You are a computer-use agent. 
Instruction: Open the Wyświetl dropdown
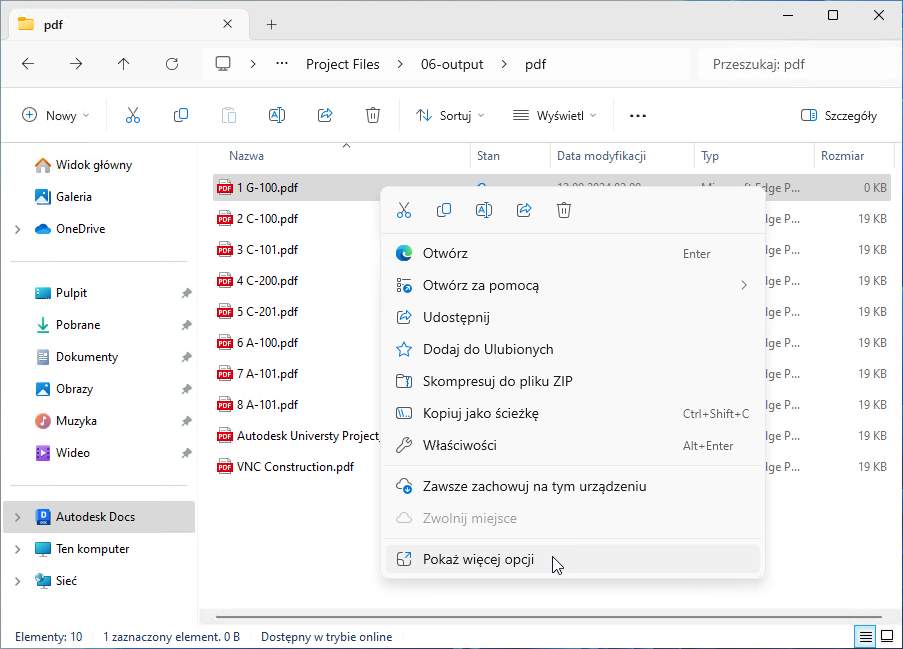pyautogui.click(x=555, y=116)
